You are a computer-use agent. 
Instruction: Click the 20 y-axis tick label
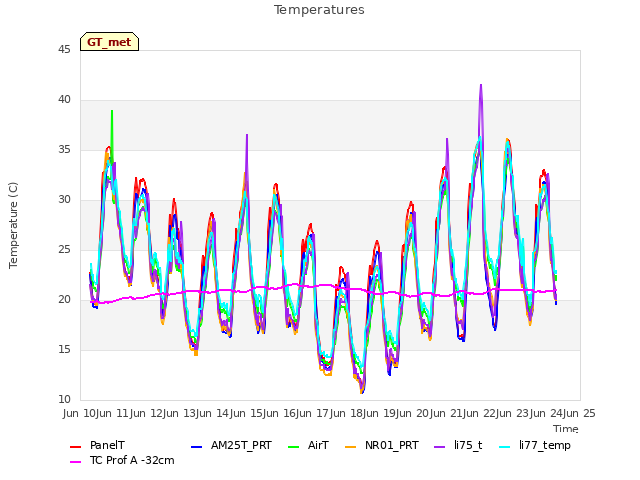coord(64,300)
